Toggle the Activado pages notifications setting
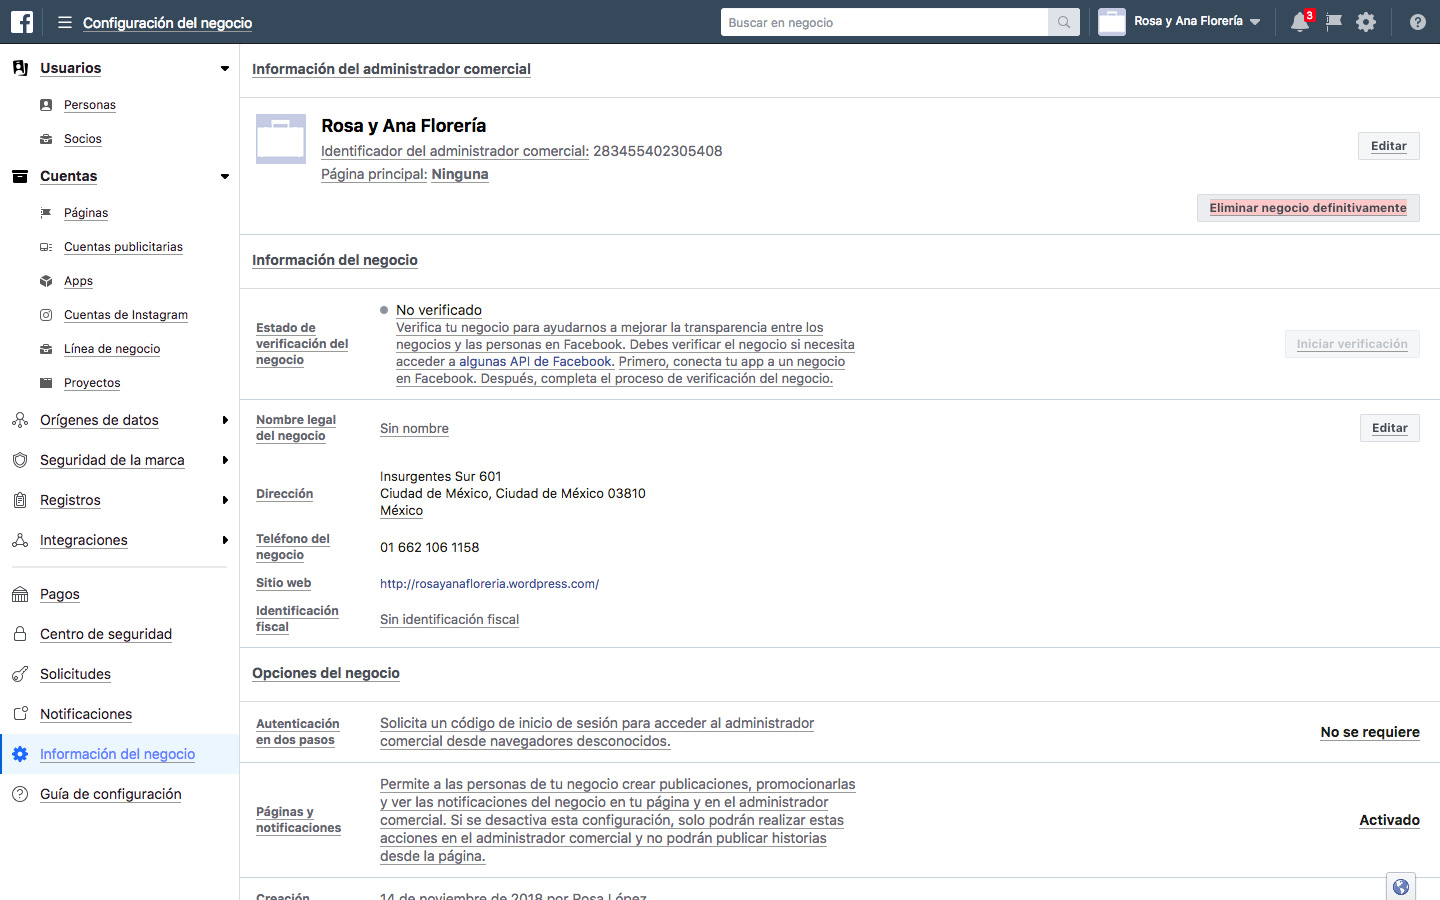Viewport: 1440px width, 900px height. tap(1389, 820)
